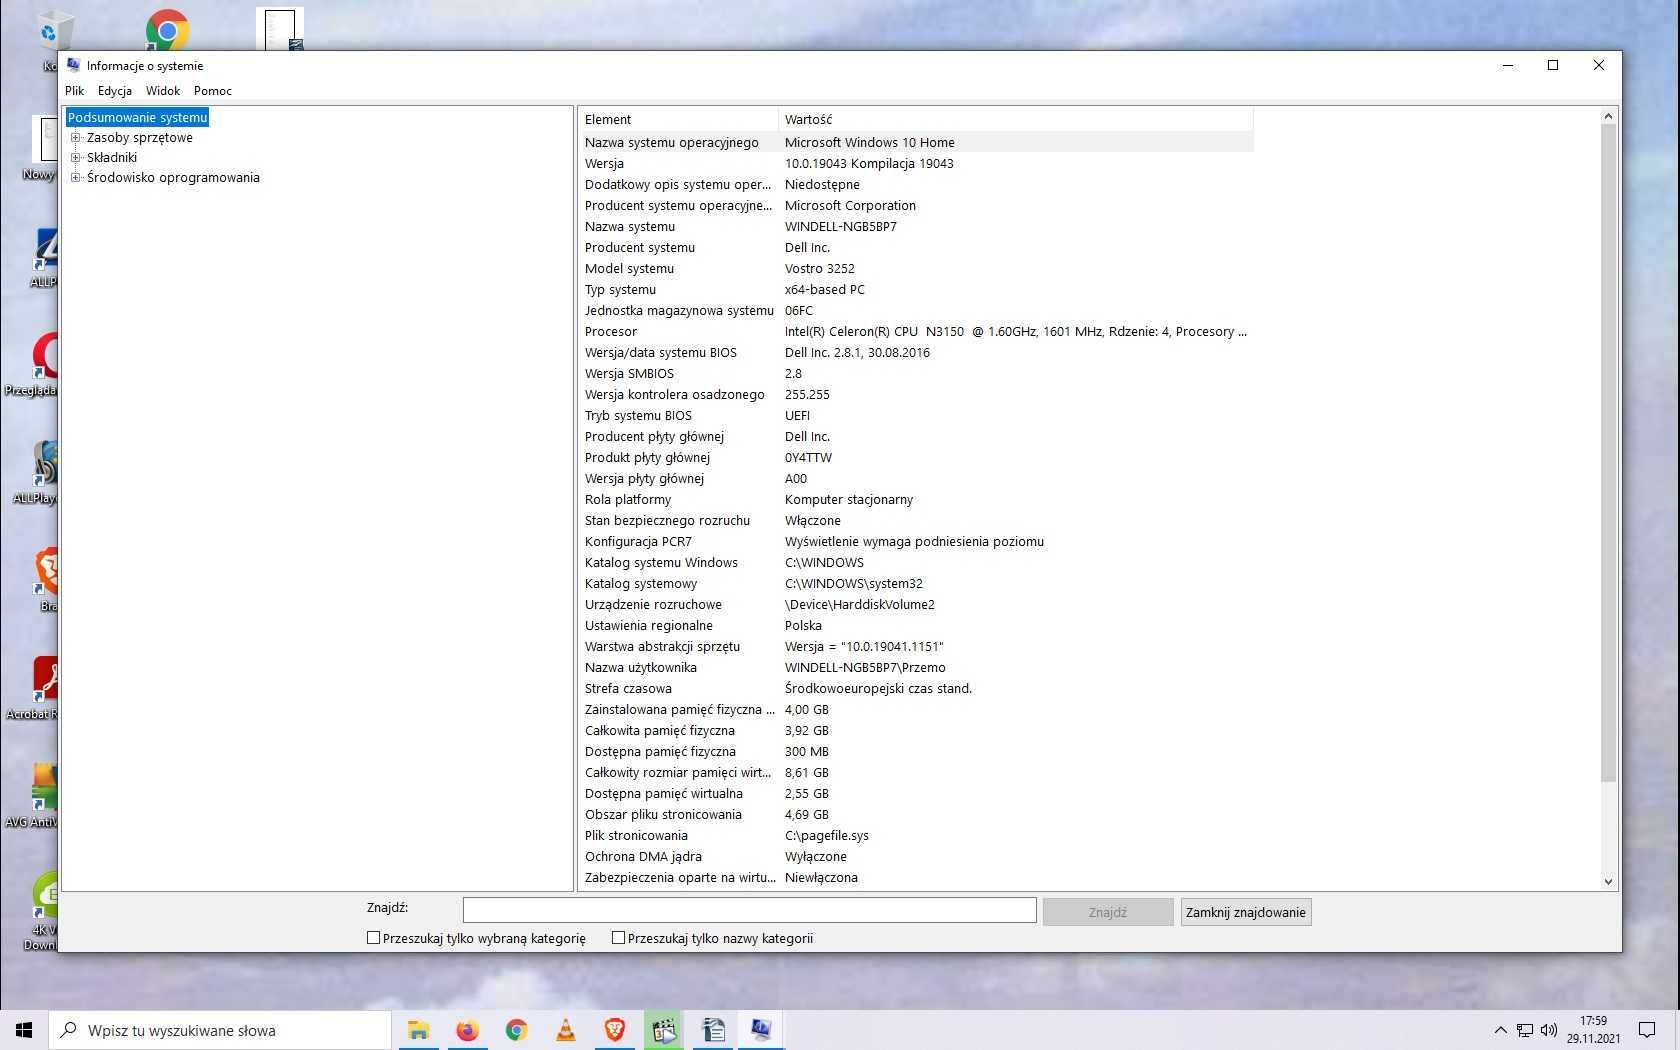Click the disabled Znajdź button

tap(1108, 912)
